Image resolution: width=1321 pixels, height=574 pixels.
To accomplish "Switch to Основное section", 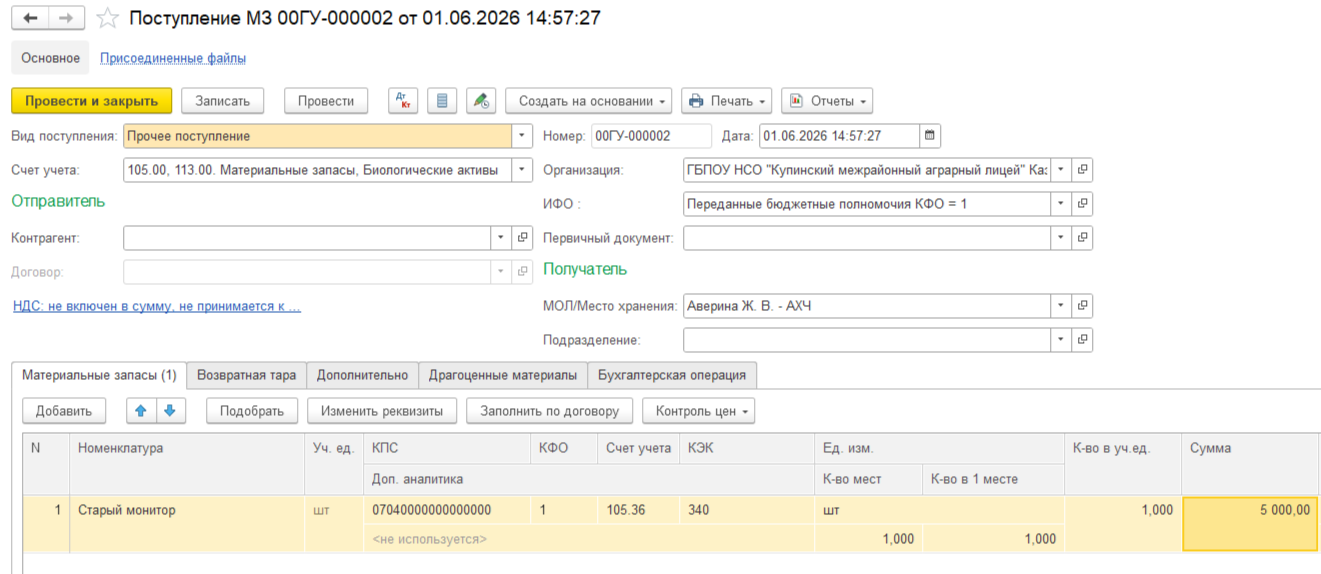I will [x=50, y=58].
